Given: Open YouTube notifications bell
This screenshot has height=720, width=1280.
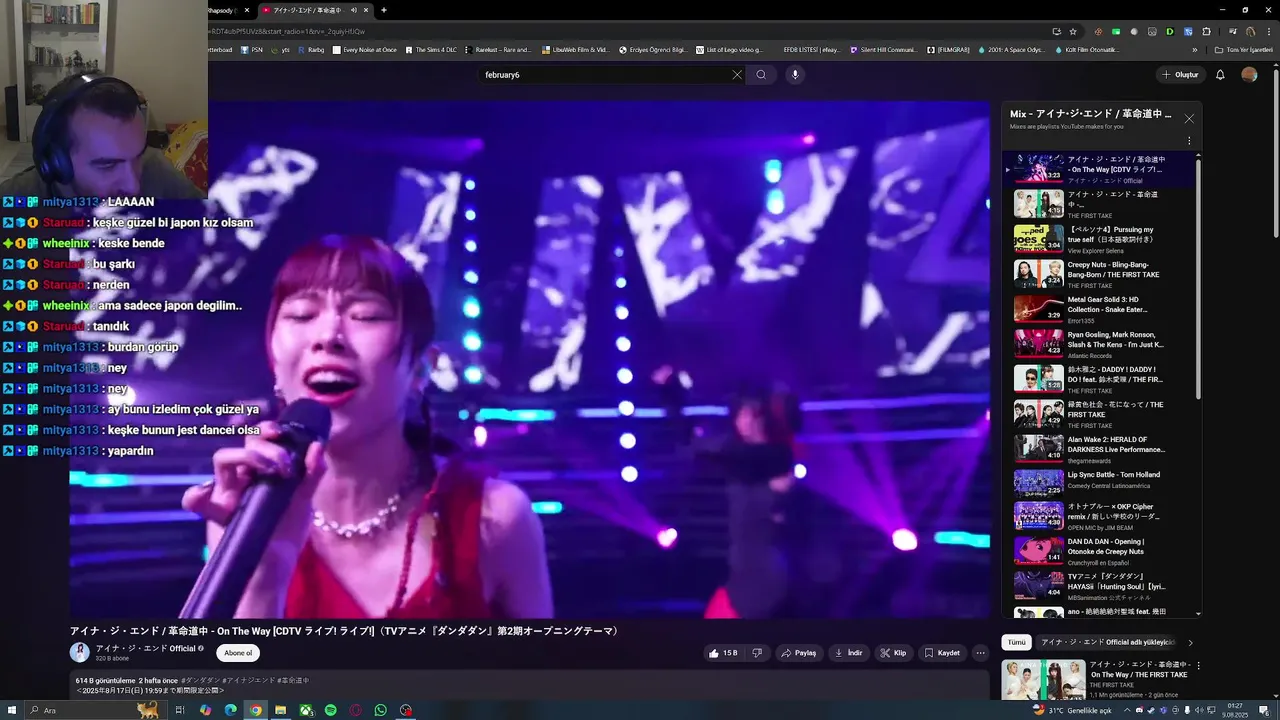Looking at the screenshot, I should (x=1220, y=75).
